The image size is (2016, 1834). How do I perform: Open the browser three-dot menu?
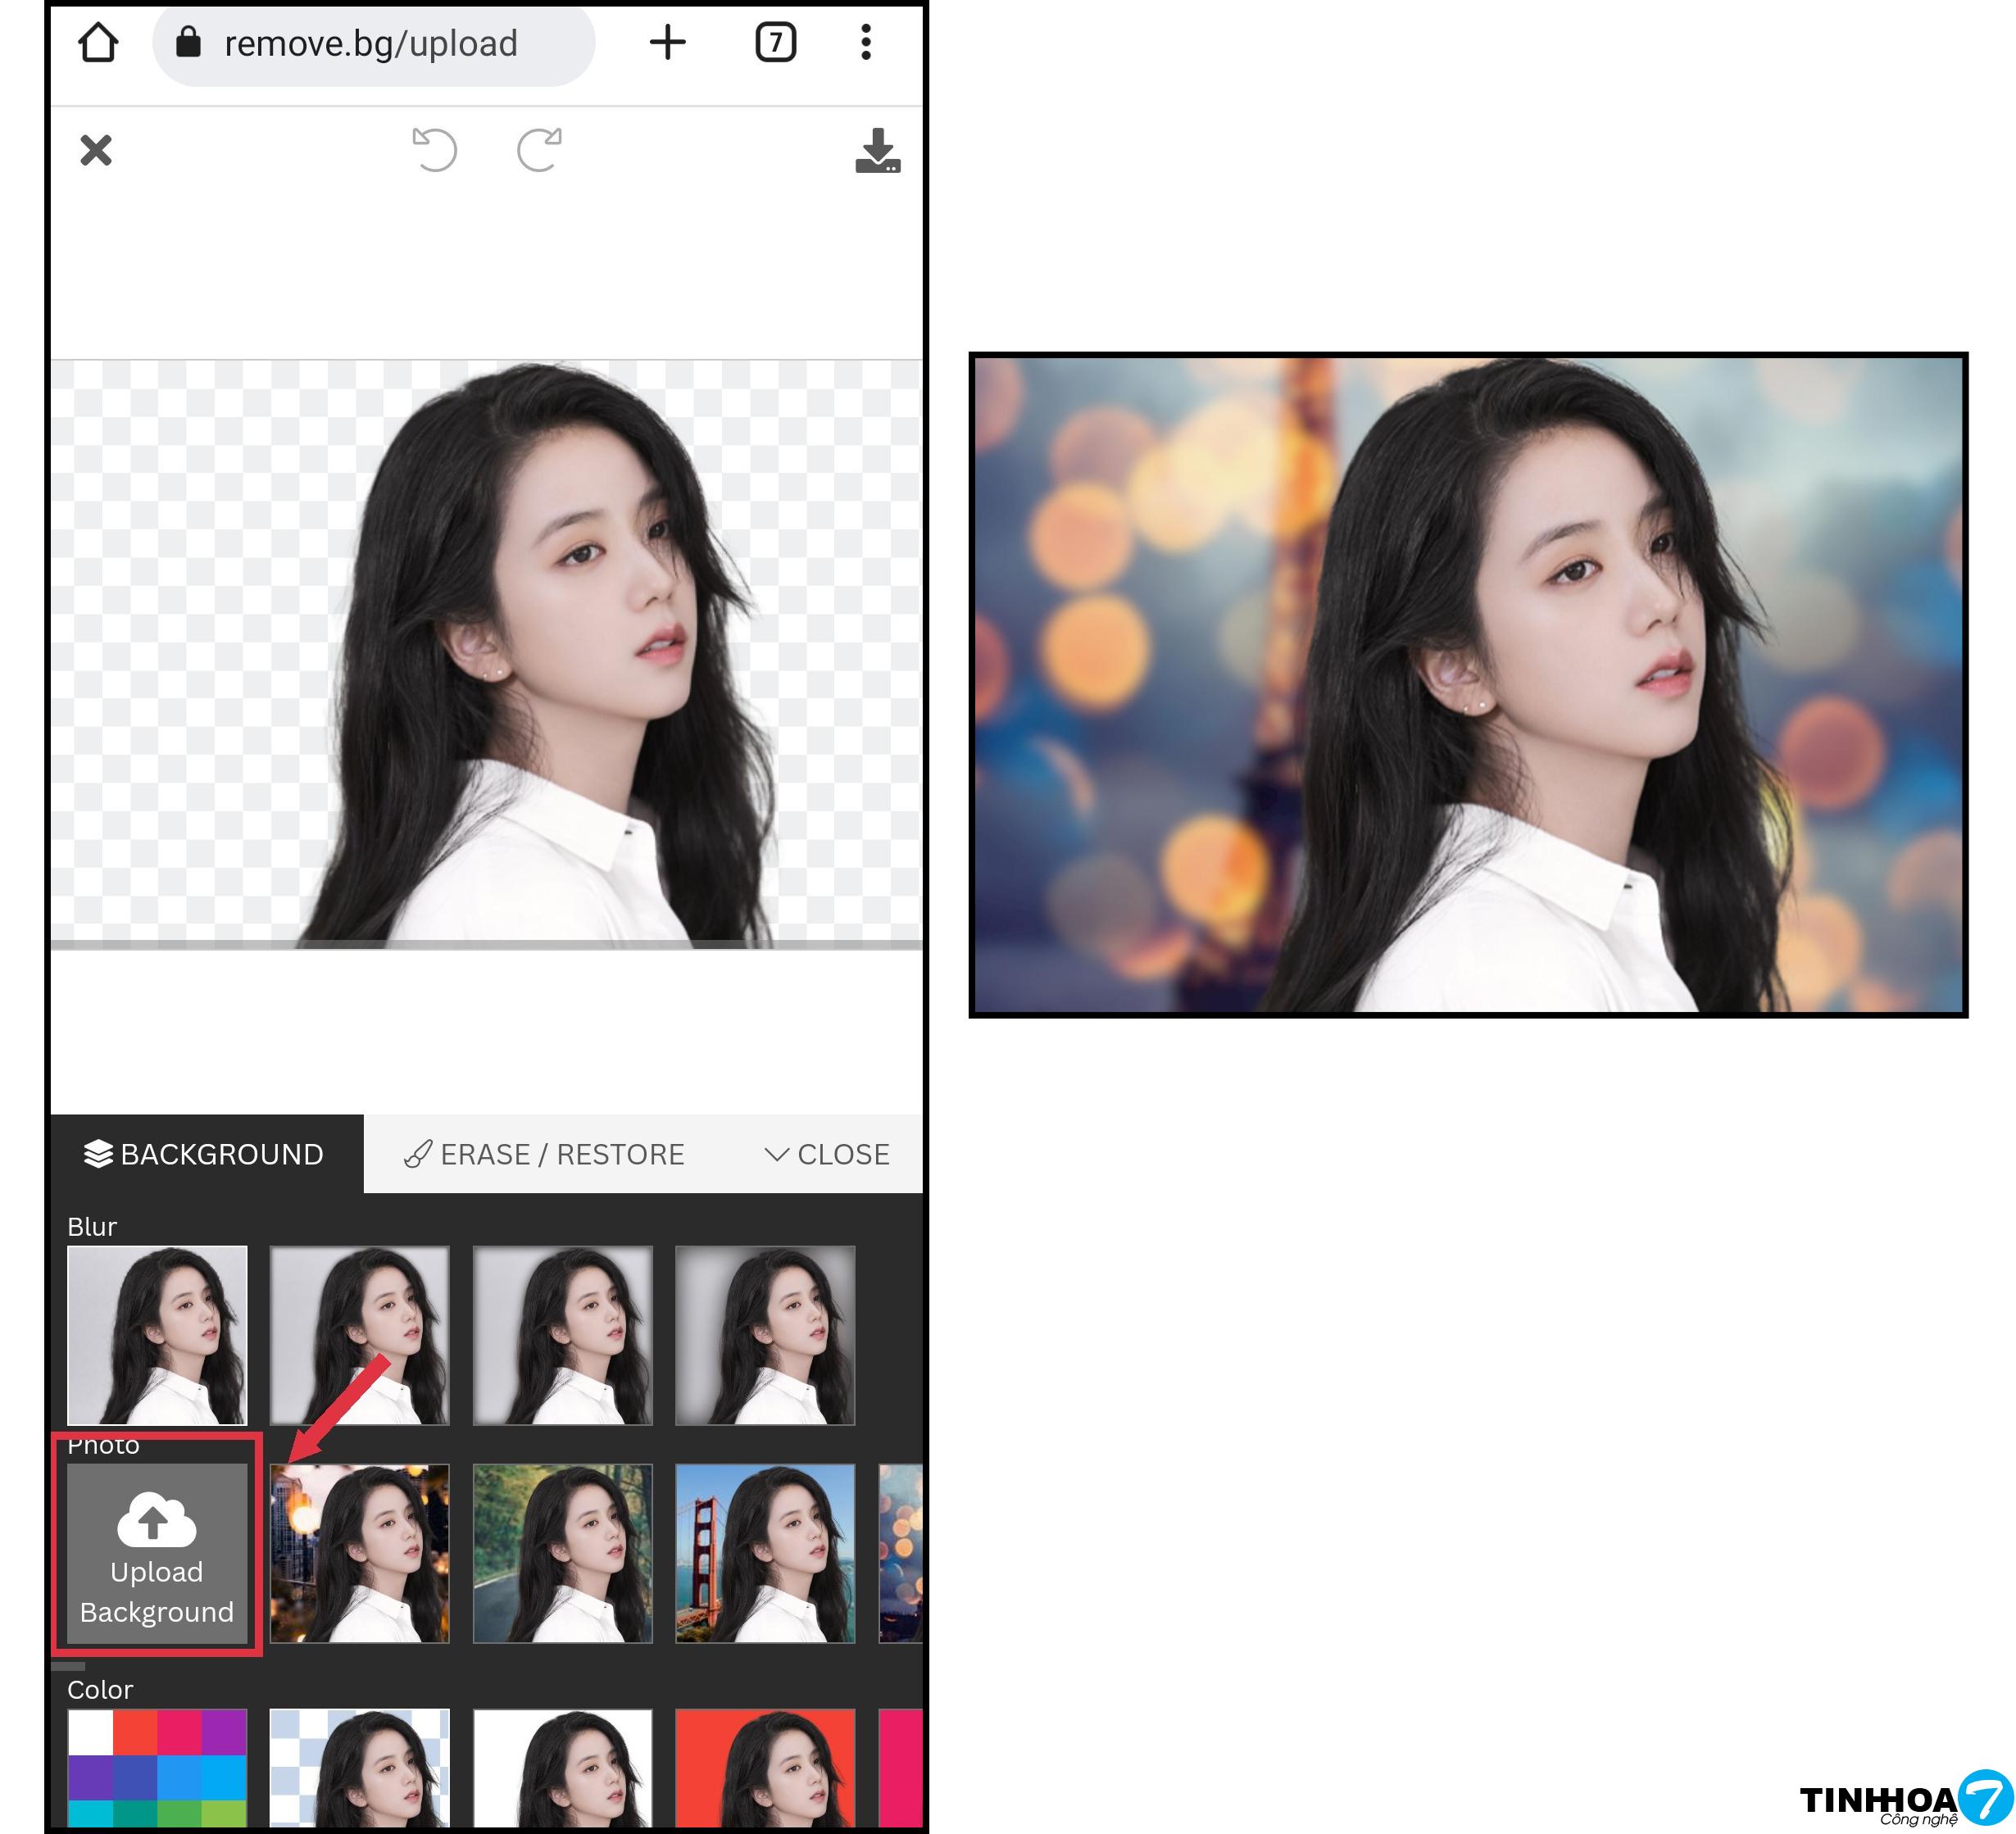pyautogui.click(x=866, y=42)
